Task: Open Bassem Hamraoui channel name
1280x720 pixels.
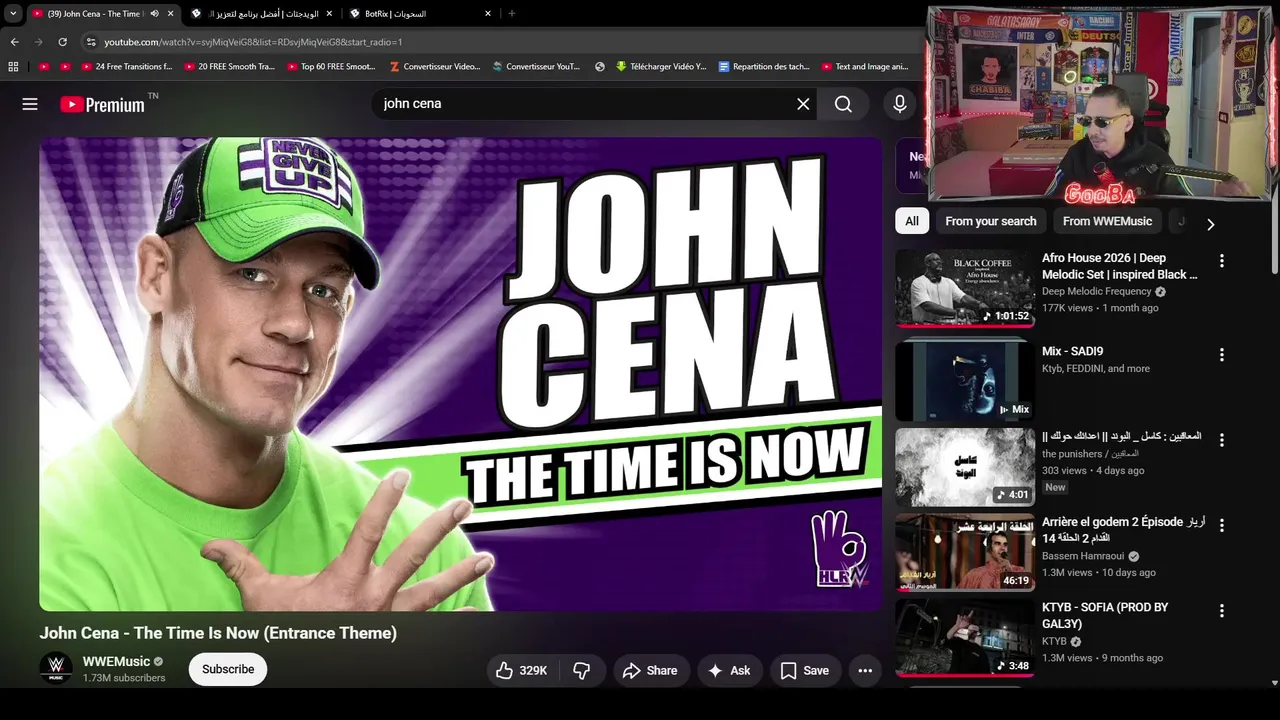Action: [x=1083, y=556]
